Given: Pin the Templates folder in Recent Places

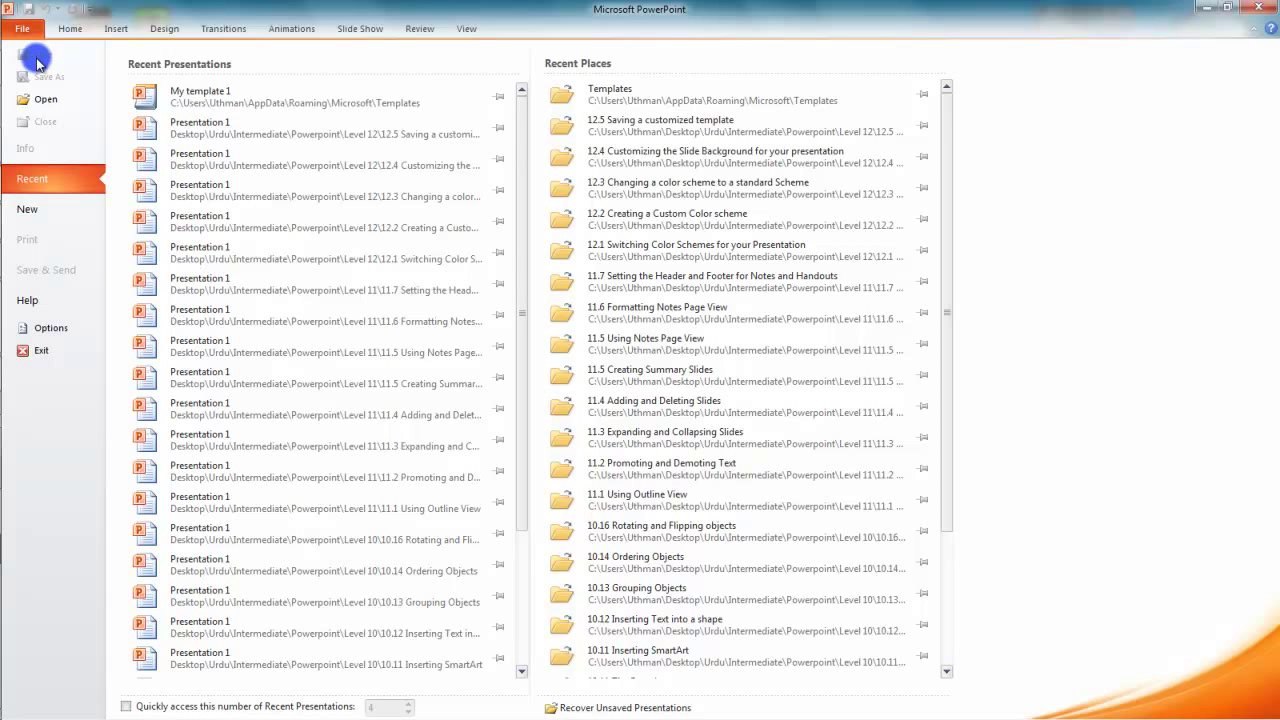Looking at the screenshot, I should (x=923, y=94).
